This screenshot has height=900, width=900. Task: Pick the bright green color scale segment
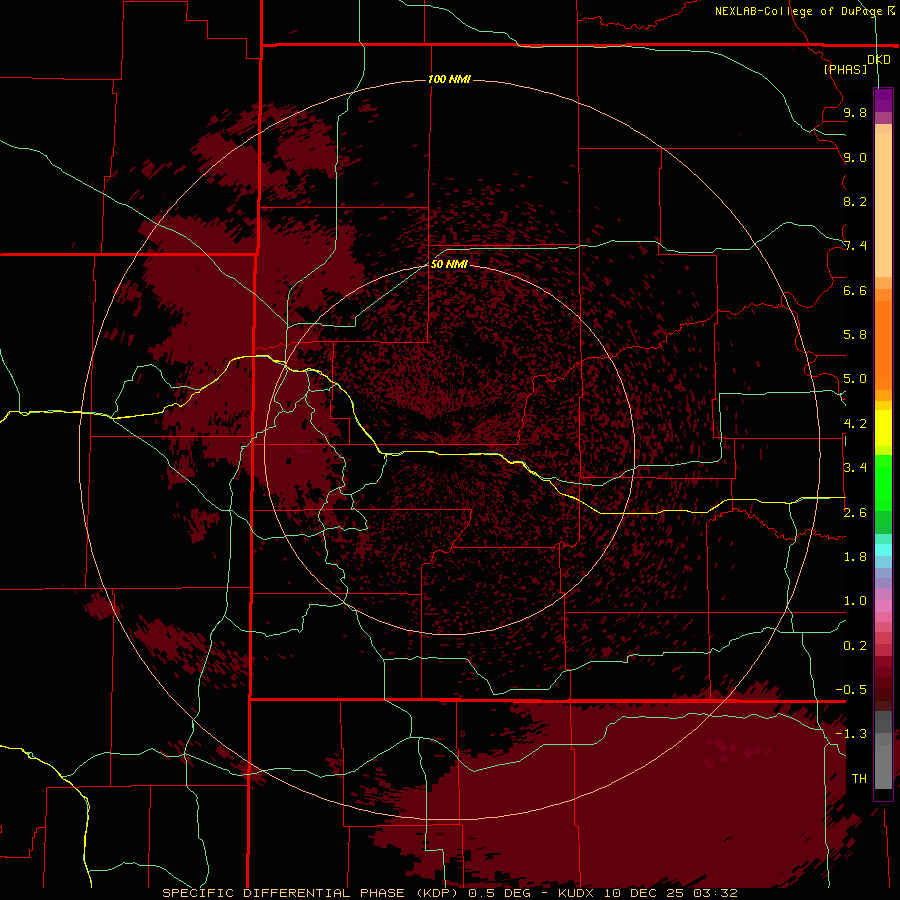coord(883,483)
